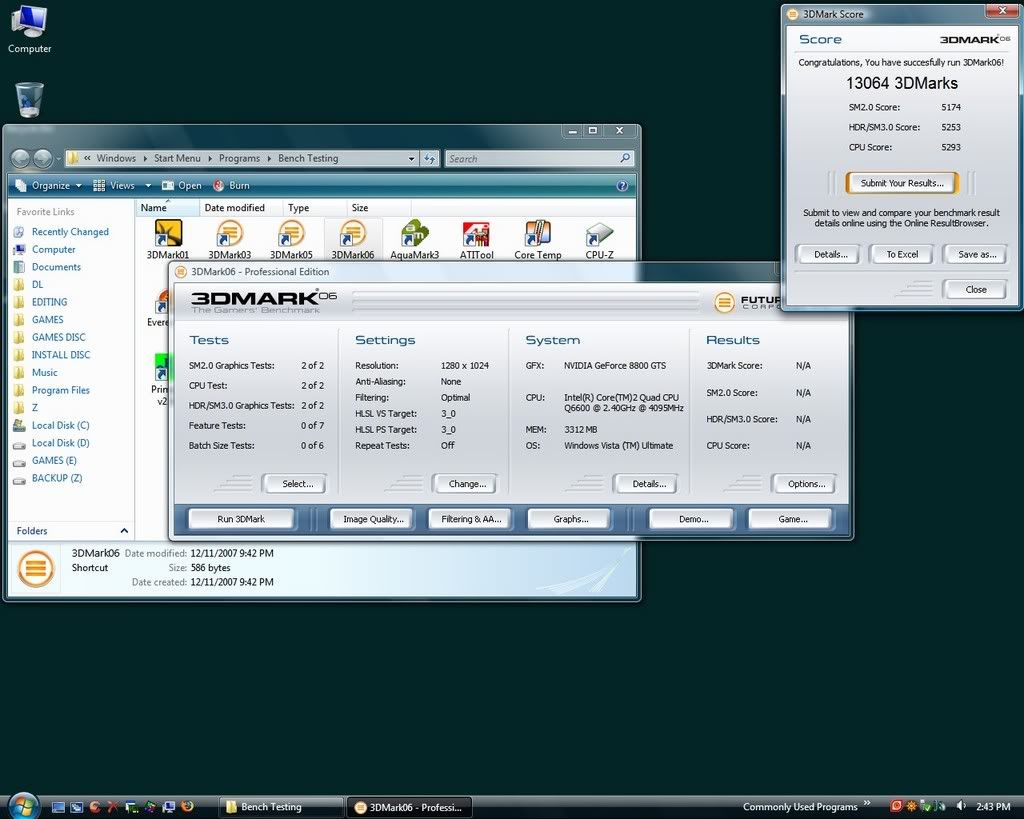Refresh the Explorer address bar location

[429, 158]
